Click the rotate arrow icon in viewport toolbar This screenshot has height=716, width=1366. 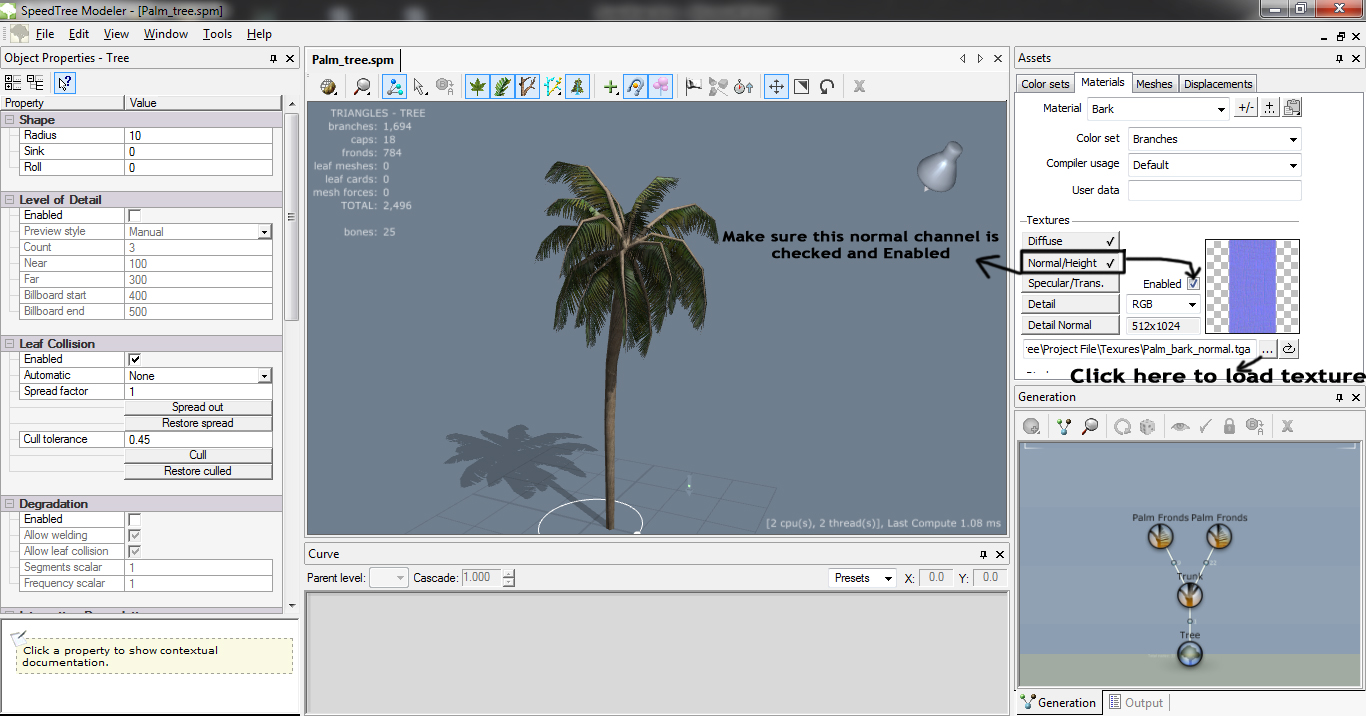click(x=827, y=87)
